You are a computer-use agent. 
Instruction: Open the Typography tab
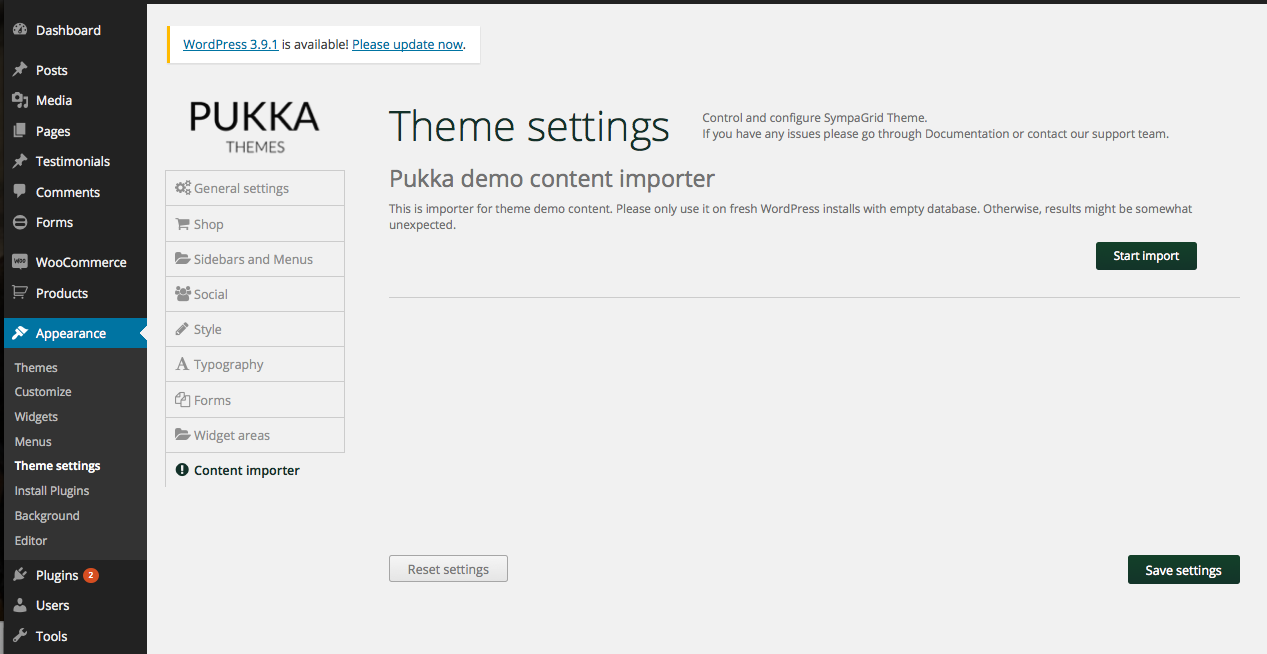click(255, 364)
